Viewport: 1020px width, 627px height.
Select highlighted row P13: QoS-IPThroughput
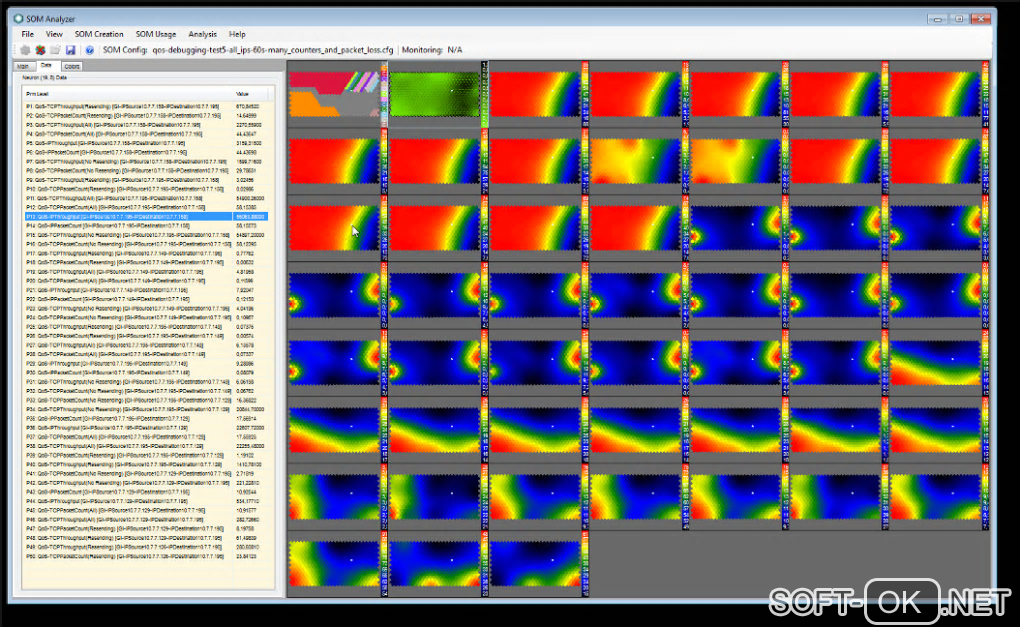(x=146, y=217)
